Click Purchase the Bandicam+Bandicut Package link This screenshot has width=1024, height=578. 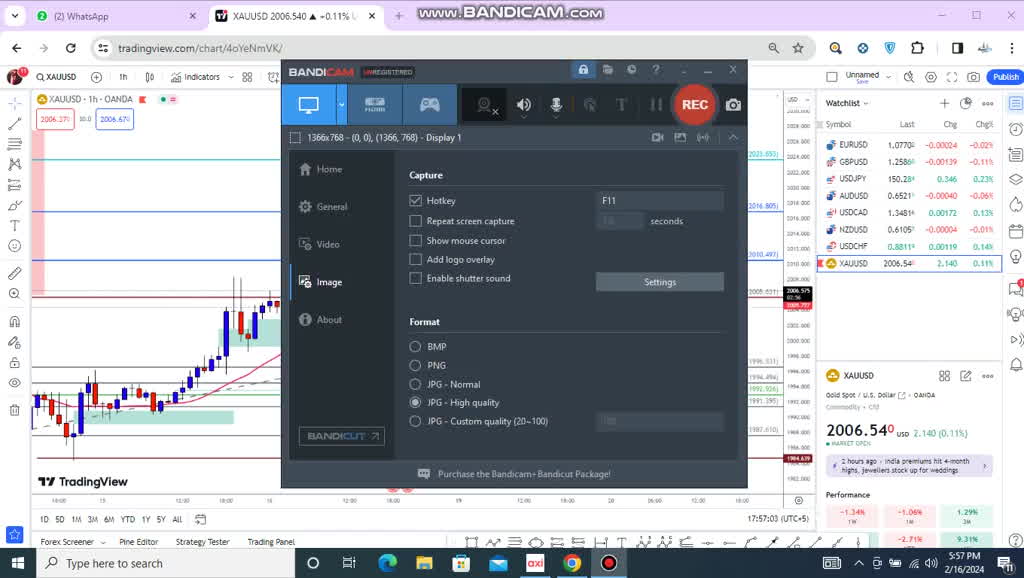(523, 474)
